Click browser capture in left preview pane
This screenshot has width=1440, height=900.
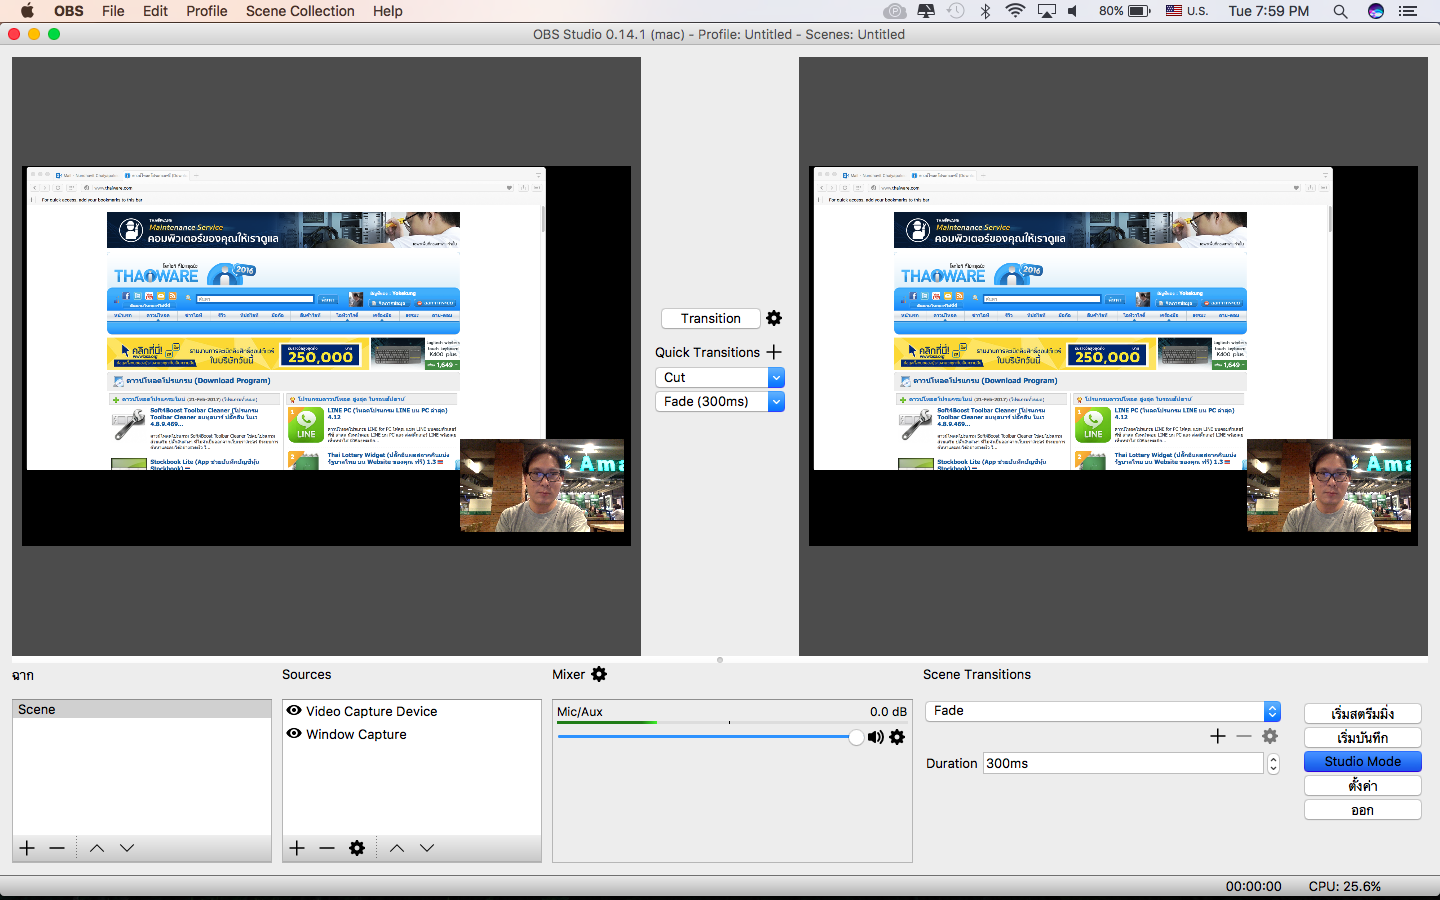(286, 318)
